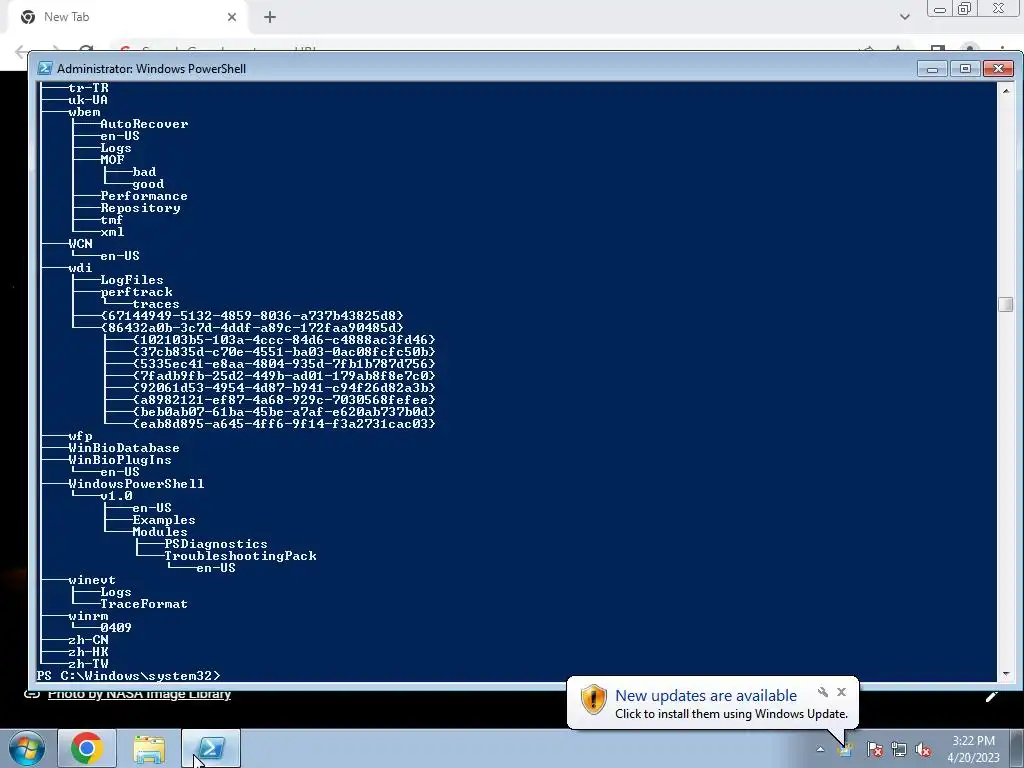Screen dimensions: 1024x768
Task: Click the Performance entry under wbem
Action: tap(144, 196)
